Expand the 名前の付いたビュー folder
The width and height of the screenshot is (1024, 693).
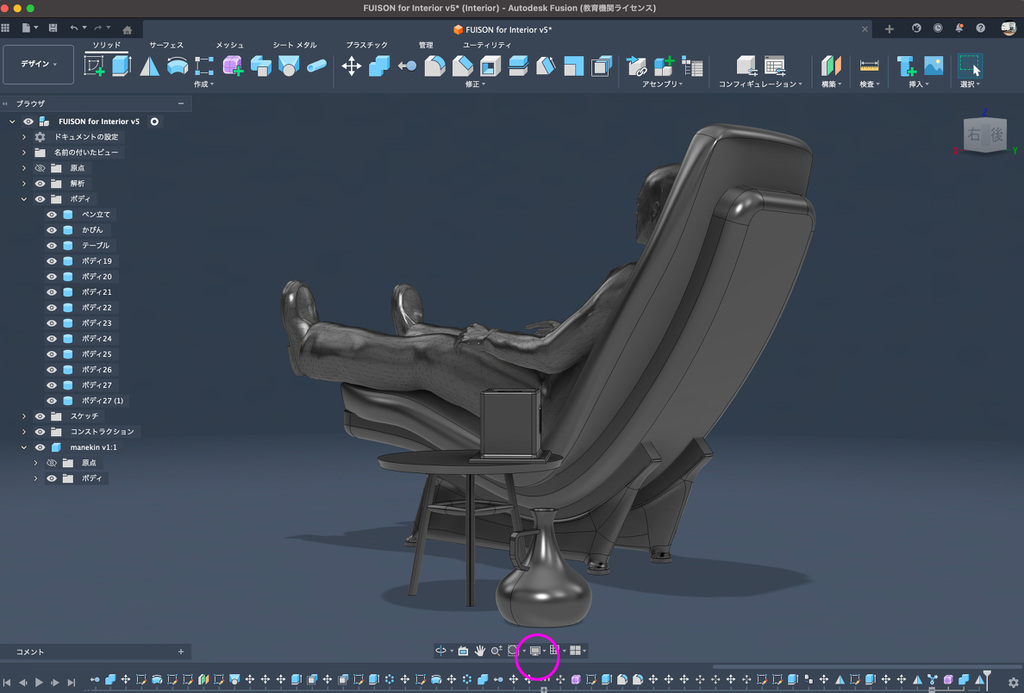click(x=24, y=152)
